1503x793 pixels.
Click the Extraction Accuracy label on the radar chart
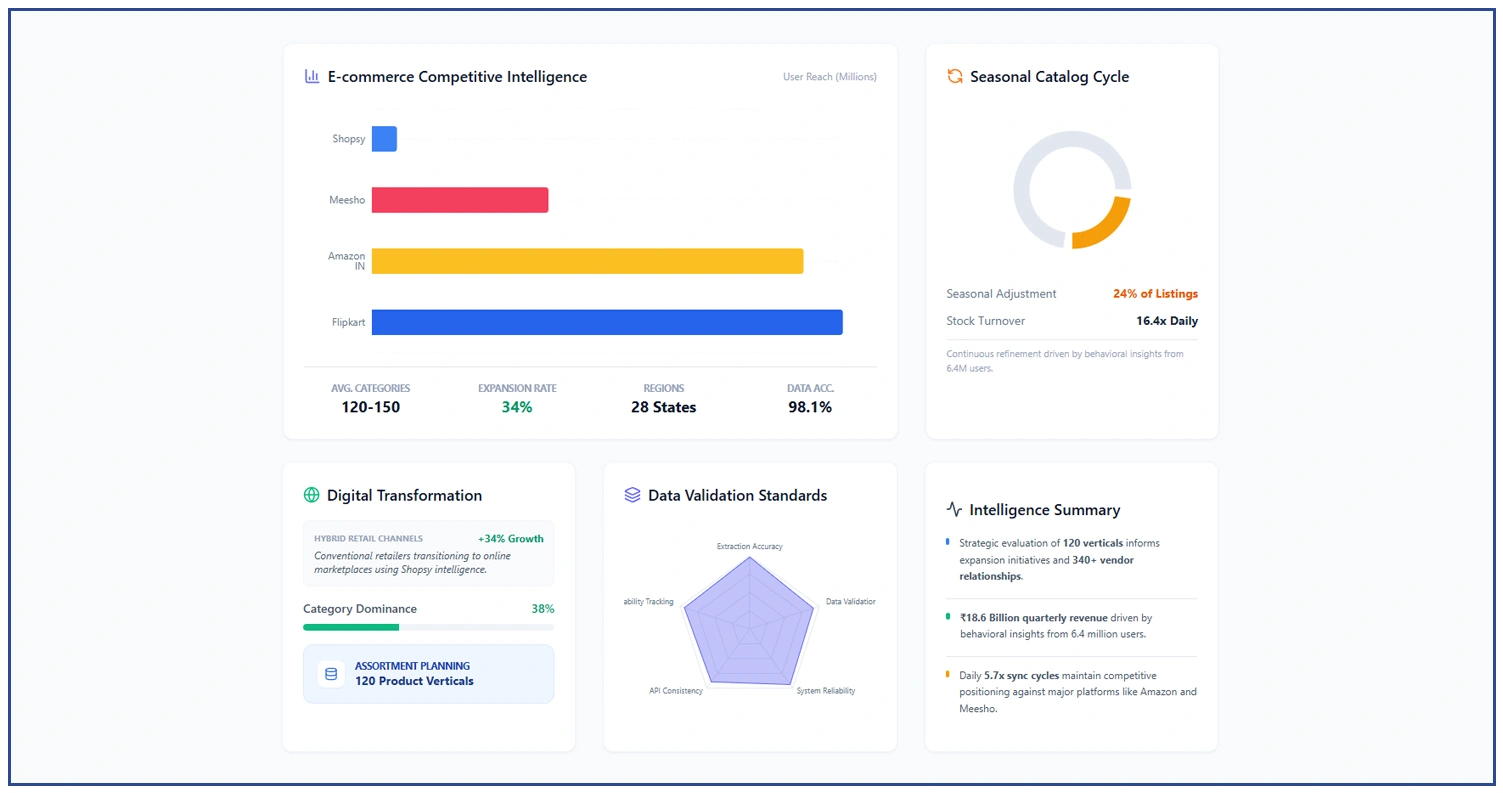[749, 546]
